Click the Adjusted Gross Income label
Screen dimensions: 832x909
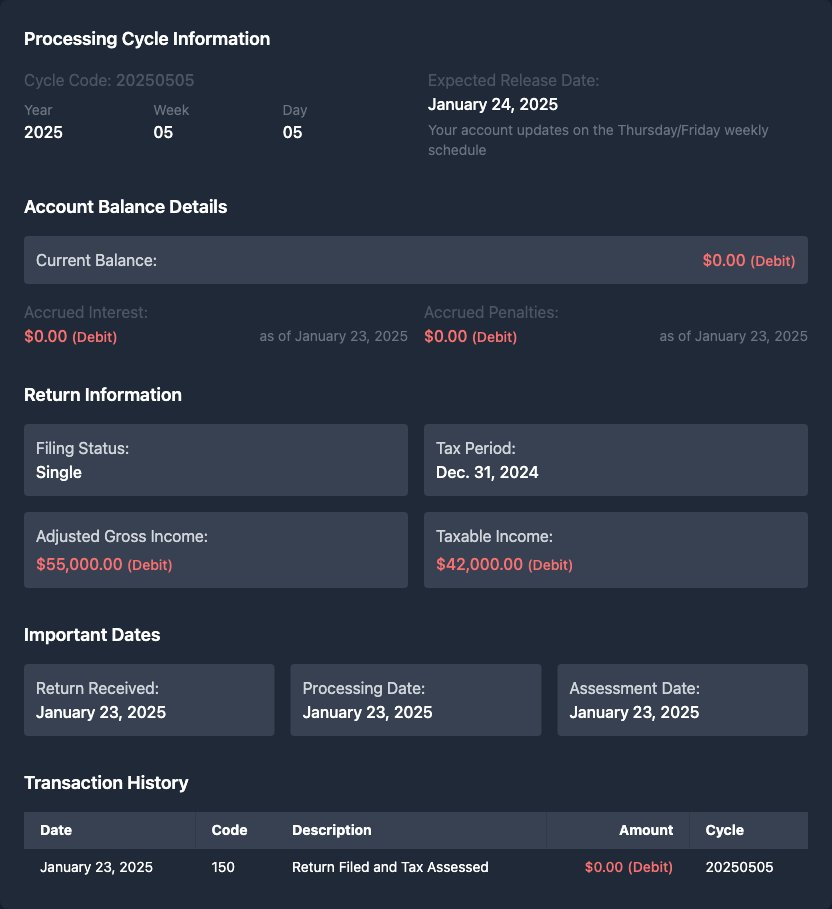pyautogui.click(x=122, y=536)
